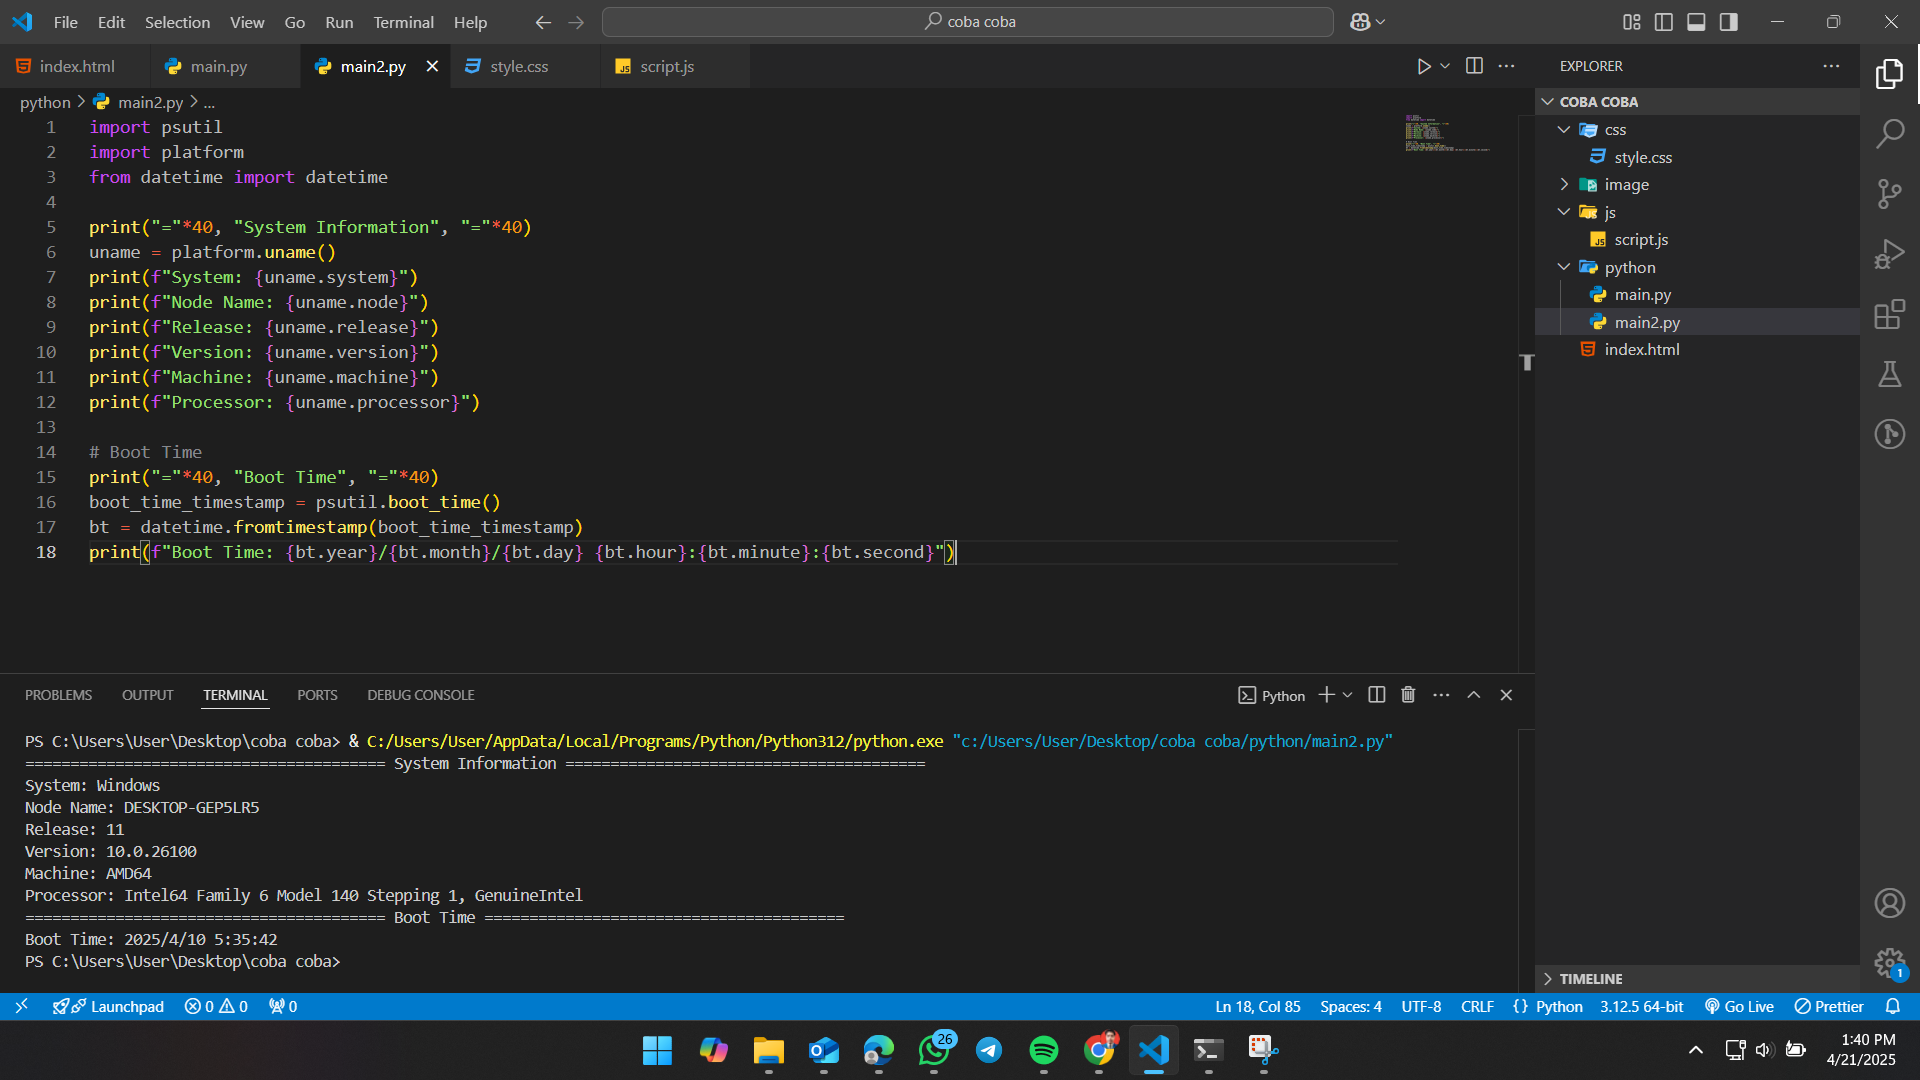Image resolution: width=1920 pixels, height=1080 pixels.
Task: Maximize the terminal panel with up chevron
Action: (1474, 695)
